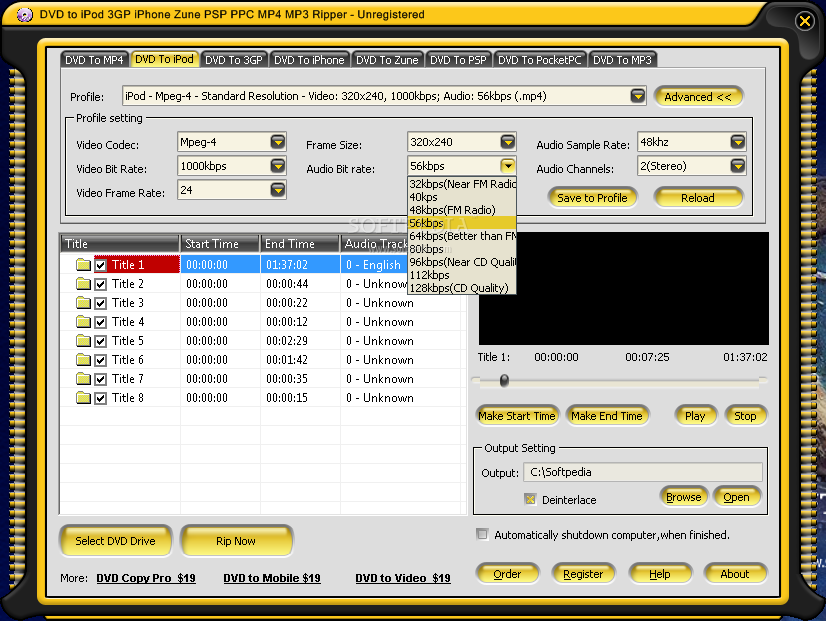Enable automatic shutdown when finished
This screenshot has width=826, height=621.
coord(482,534)
